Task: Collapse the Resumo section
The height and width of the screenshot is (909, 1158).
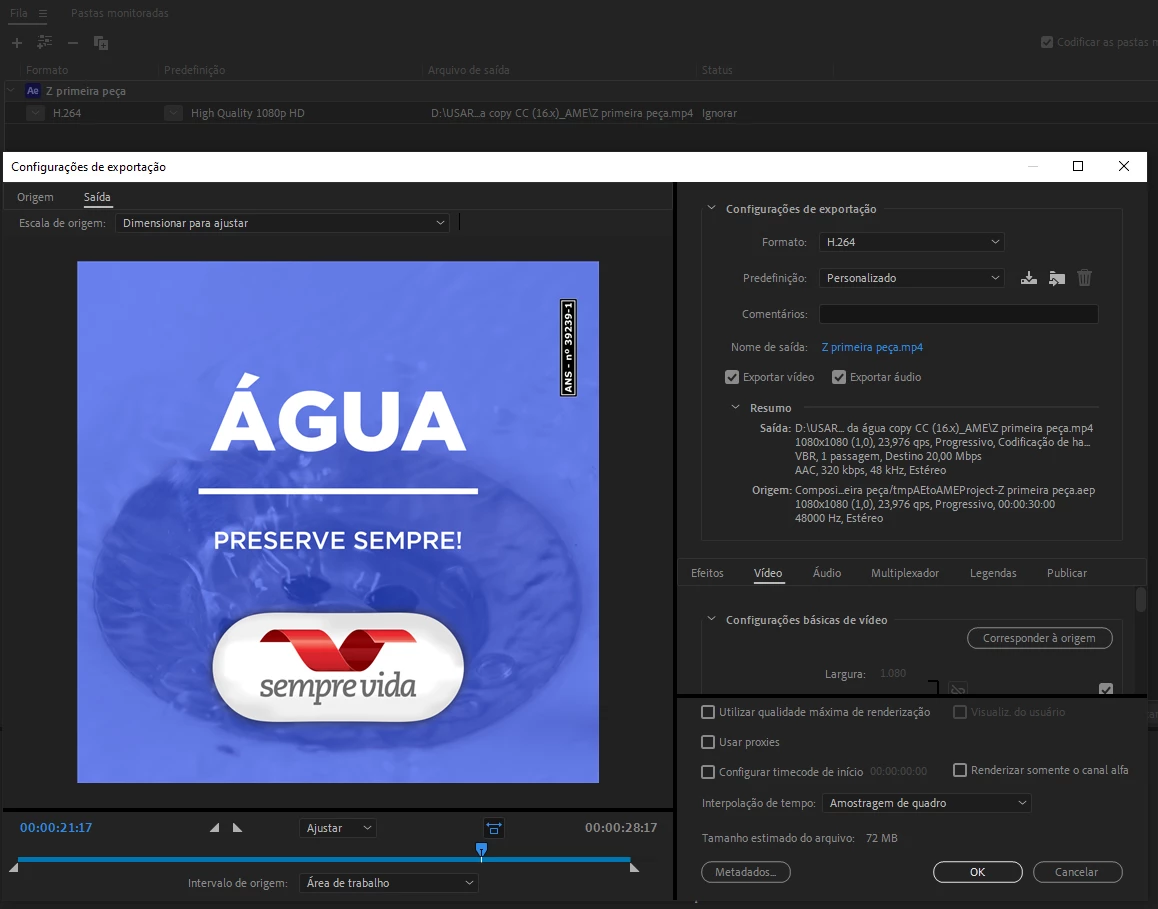Action: click(735, 407)
